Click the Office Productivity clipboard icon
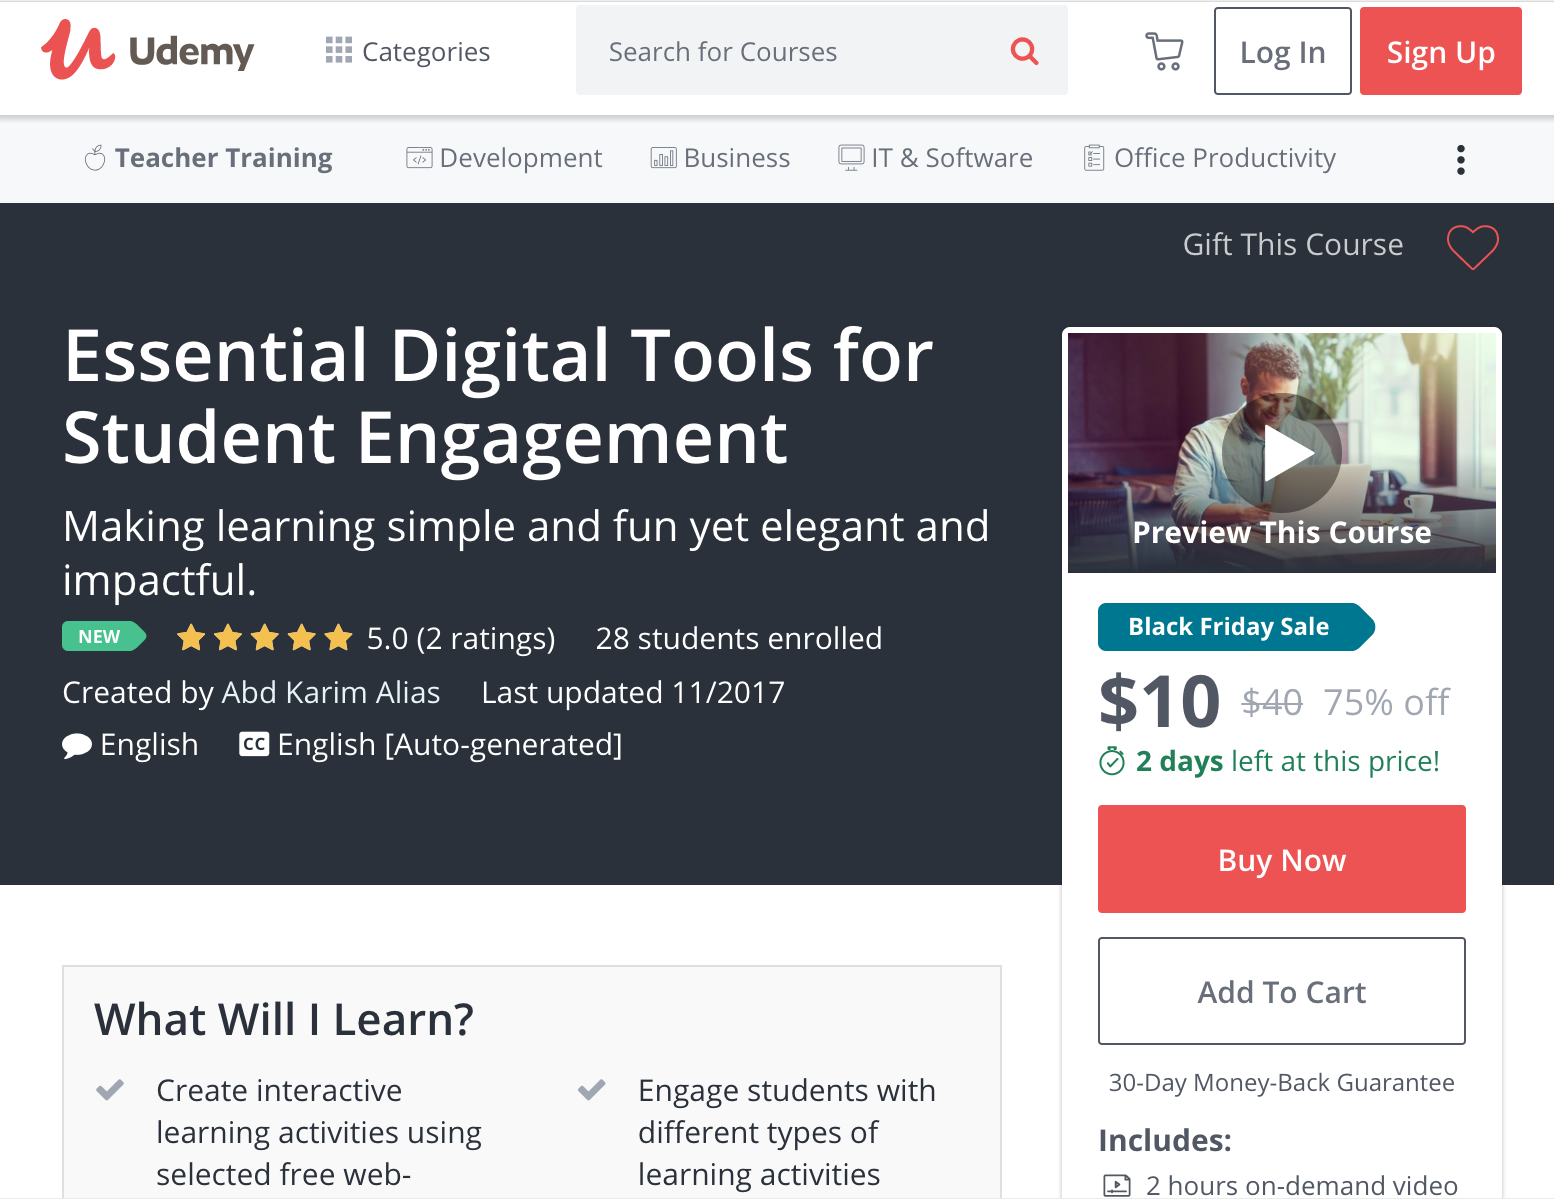This screenshot has height=1200, width=1554. [1094, 157]
